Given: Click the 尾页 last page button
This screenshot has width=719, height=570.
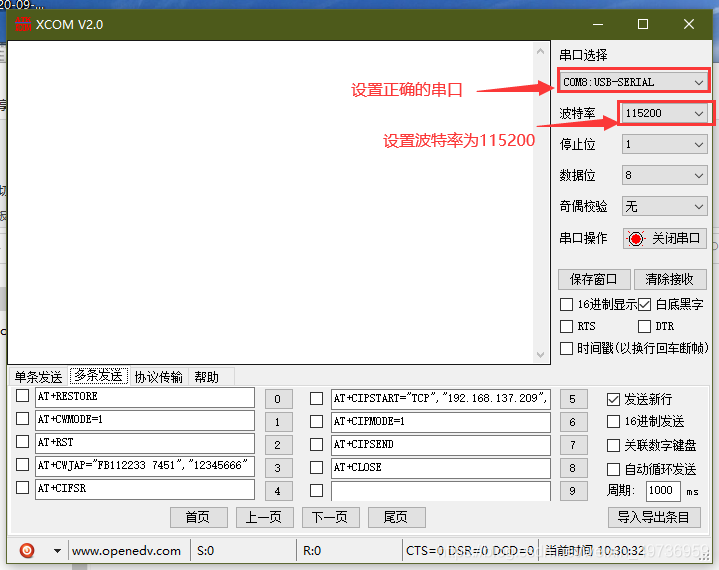Looking at the screenshot, I should 397,517.
